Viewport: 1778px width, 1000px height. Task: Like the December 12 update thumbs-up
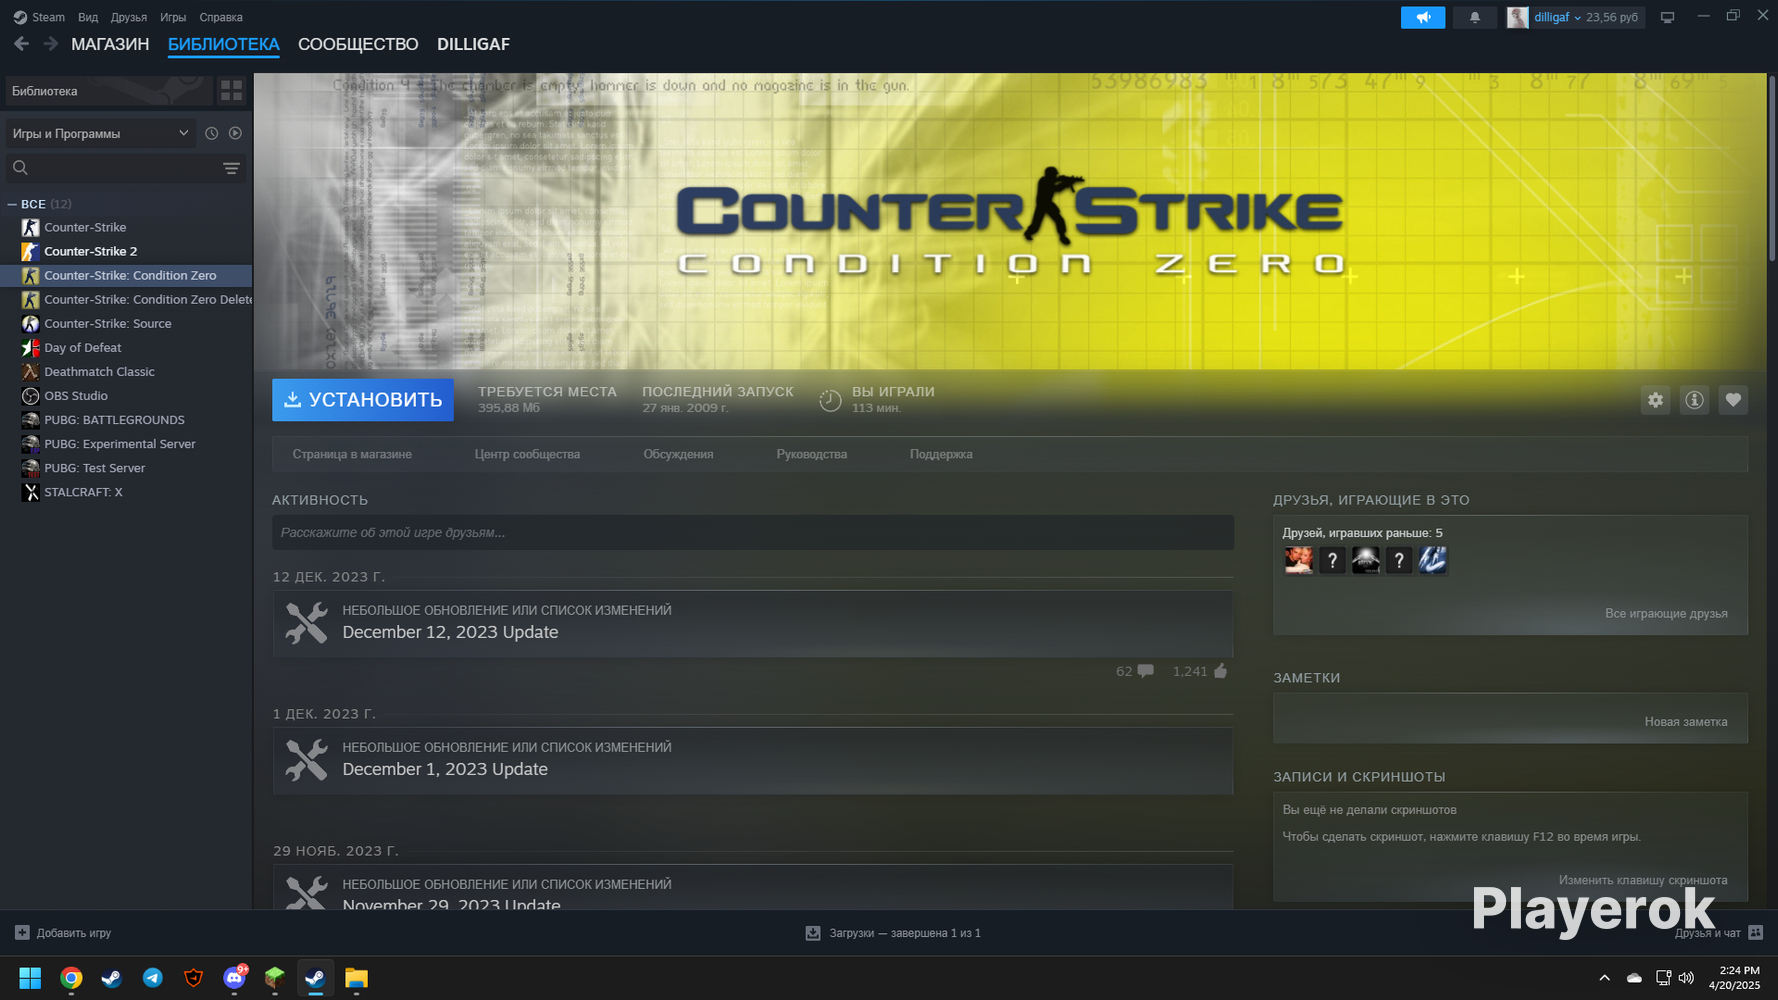tap(1220, 671)
